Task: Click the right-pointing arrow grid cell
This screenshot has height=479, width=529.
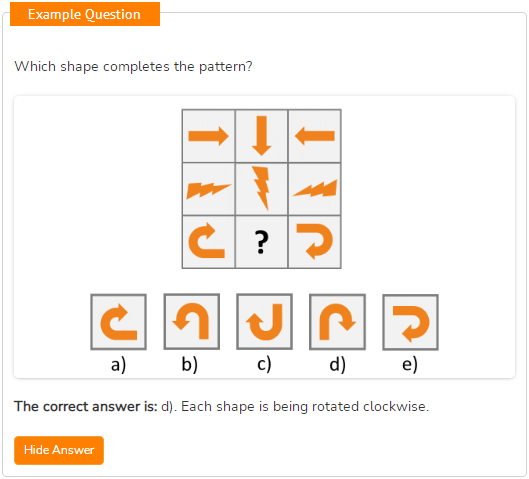Action: [208, 136]
